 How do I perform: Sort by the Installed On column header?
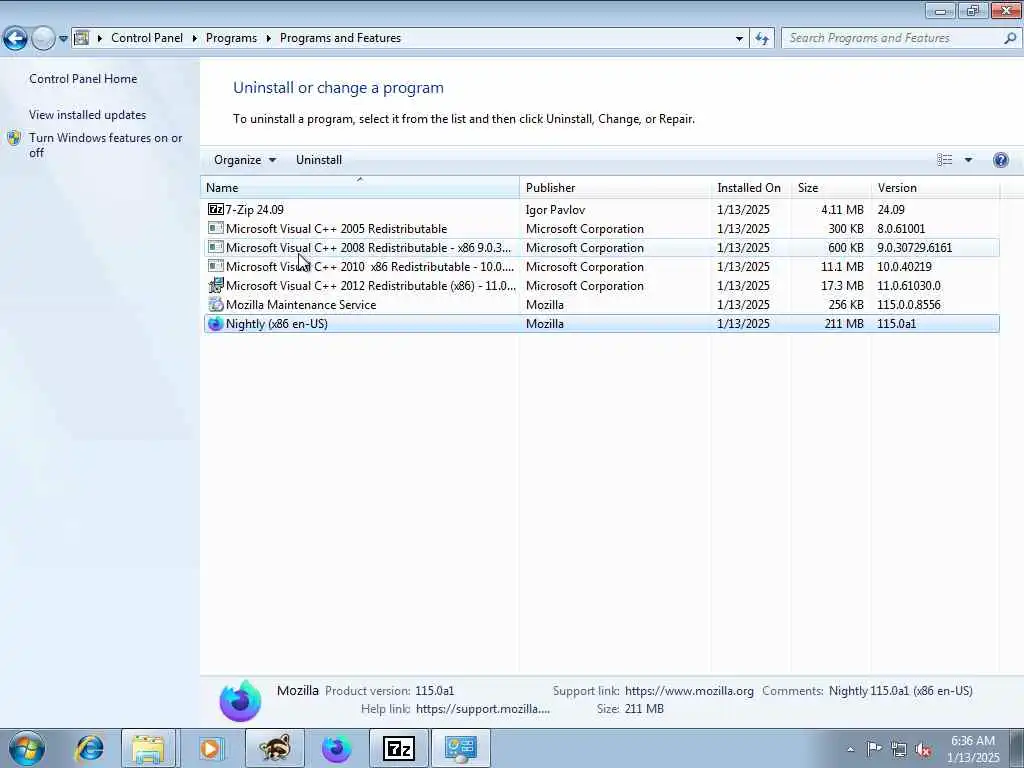click(x=750, y=187)
